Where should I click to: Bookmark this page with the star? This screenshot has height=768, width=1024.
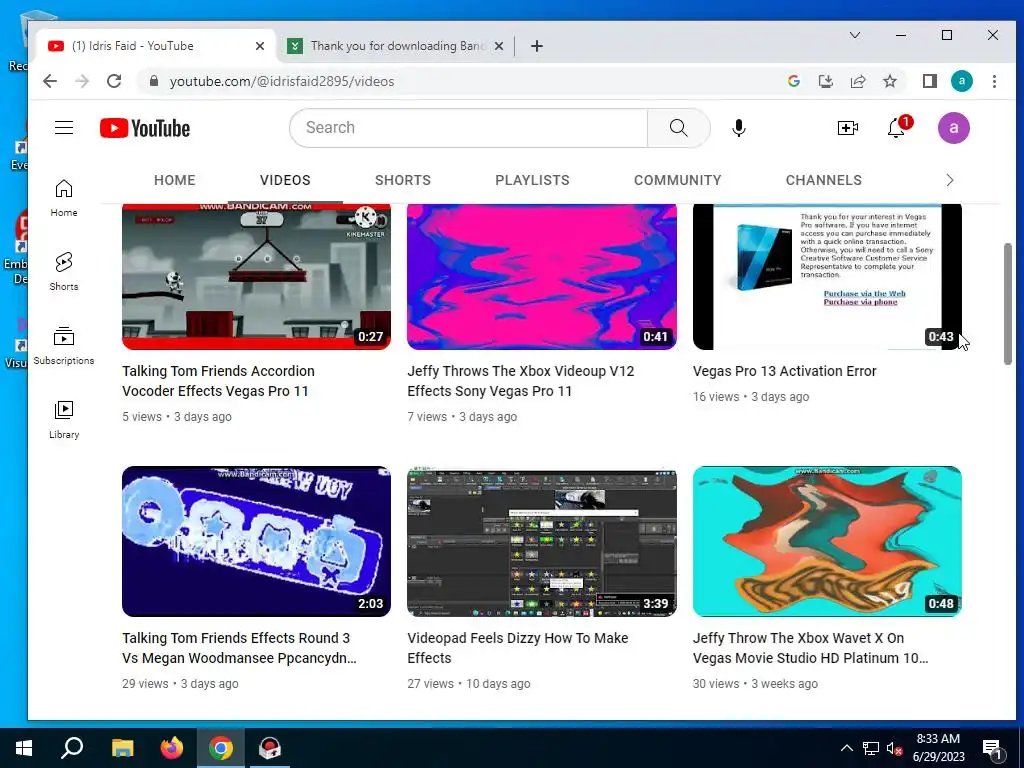pos(889,81)
